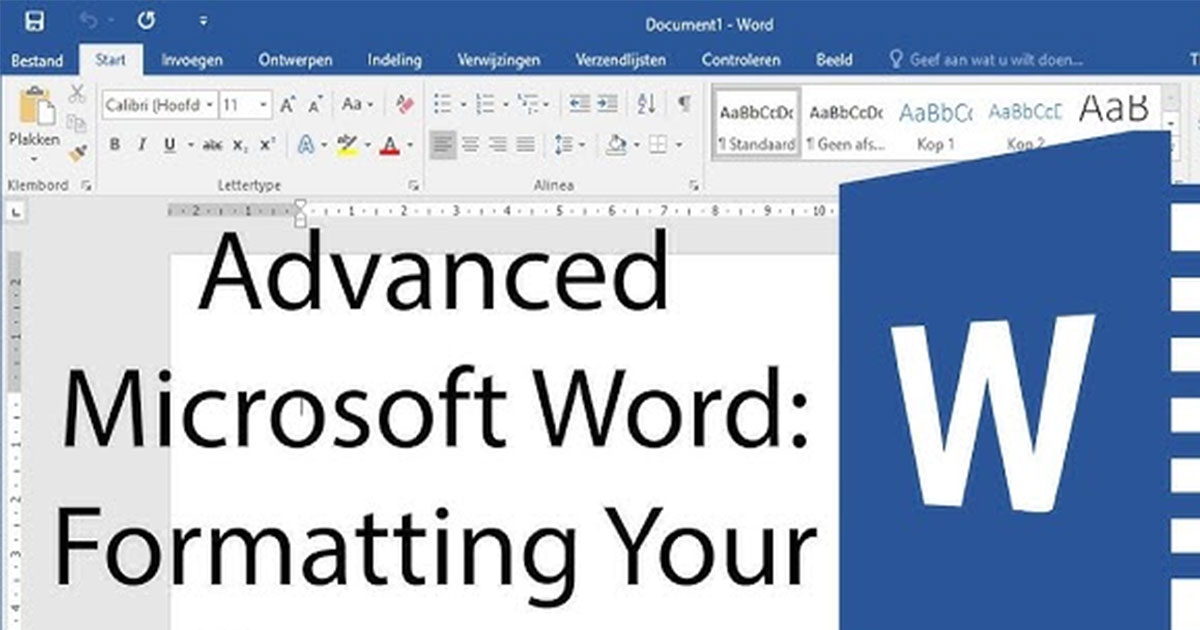
Task: Toggle superscript formatting
Action: tap(267, 145)
